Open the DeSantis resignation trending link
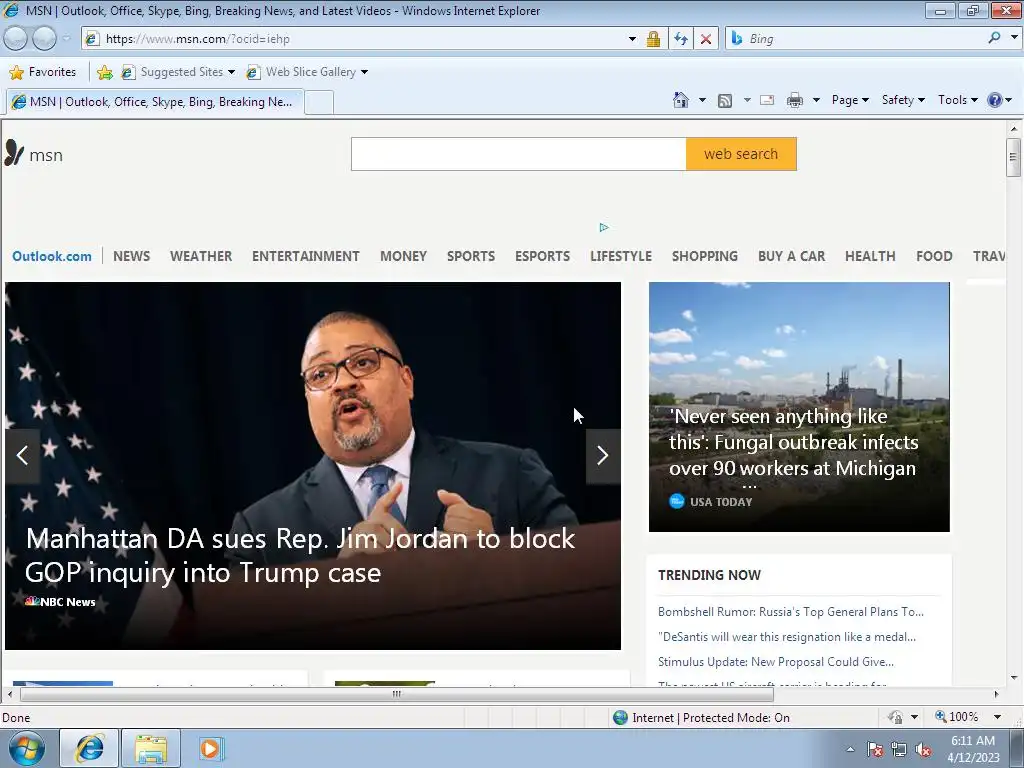The image size is (1024, 768). coord(787,637)
